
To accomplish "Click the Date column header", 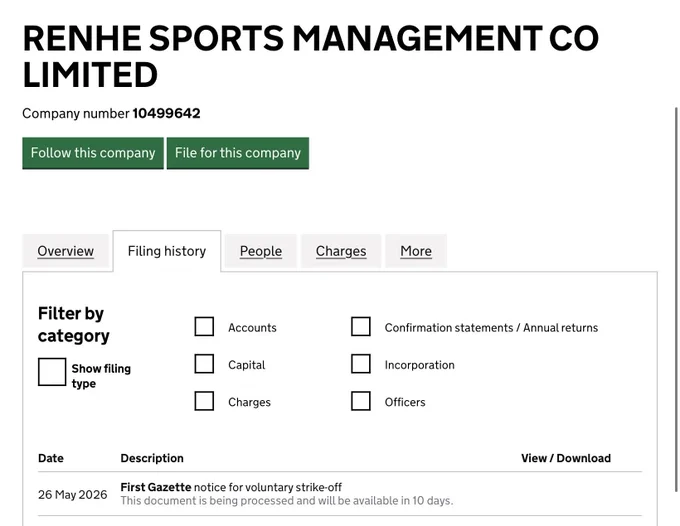I will click(x=51, y=458).
